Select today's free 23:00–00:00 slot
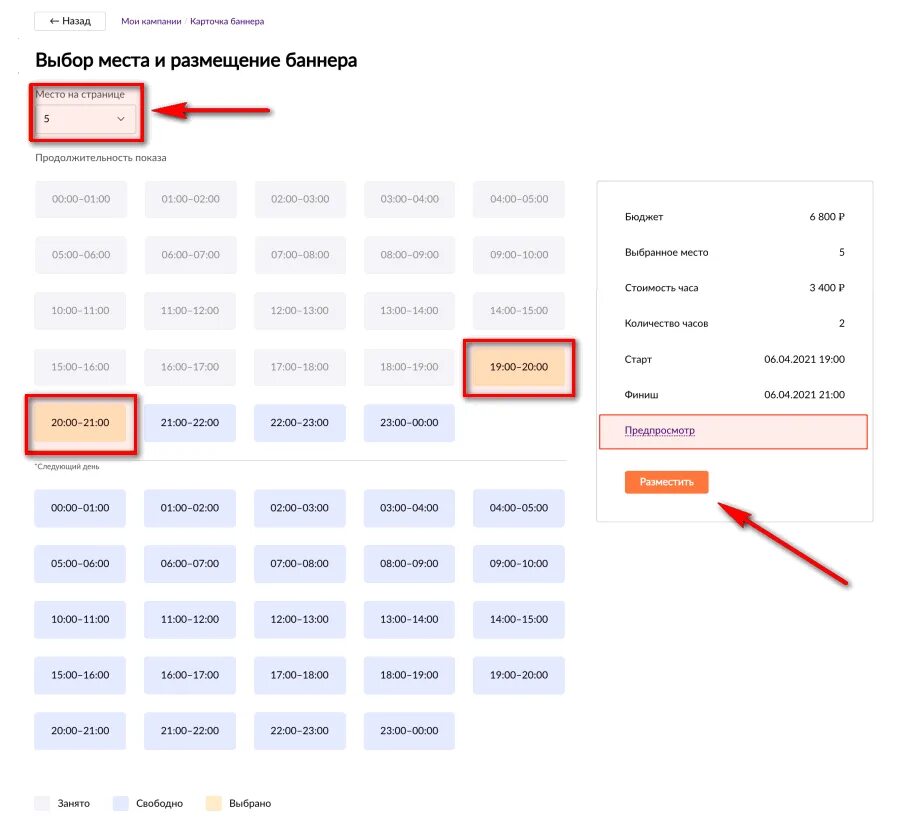Viewport: 900px width, 820px height. 409,422
